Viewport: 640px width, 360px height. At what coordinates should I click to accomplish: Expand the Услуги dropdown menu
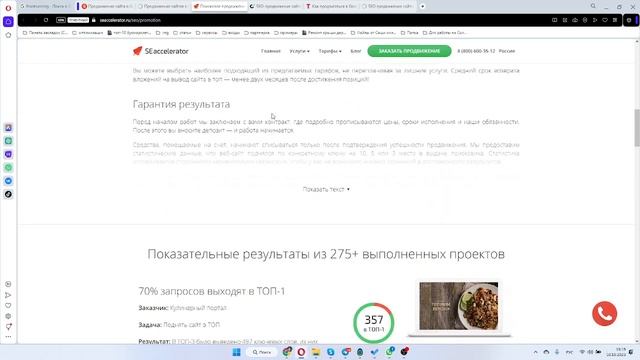point(299,51)
